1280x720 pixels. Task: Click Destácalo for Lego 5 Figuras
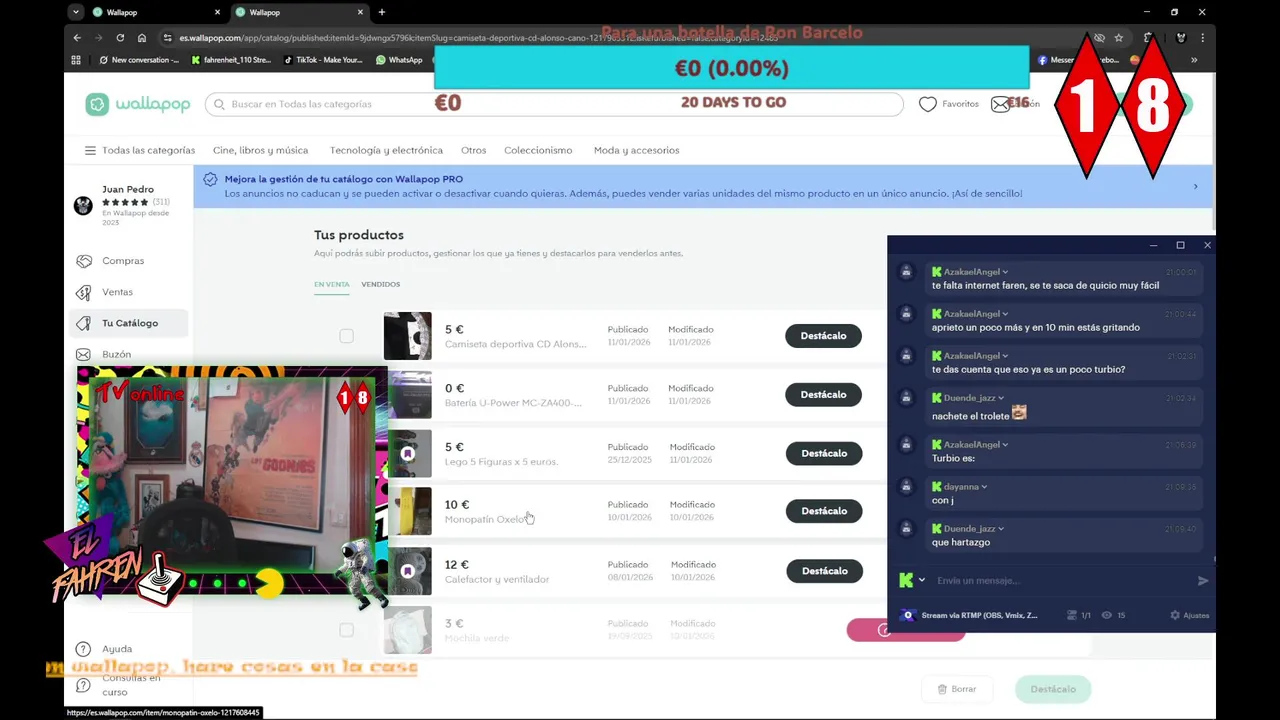point(823,453)
